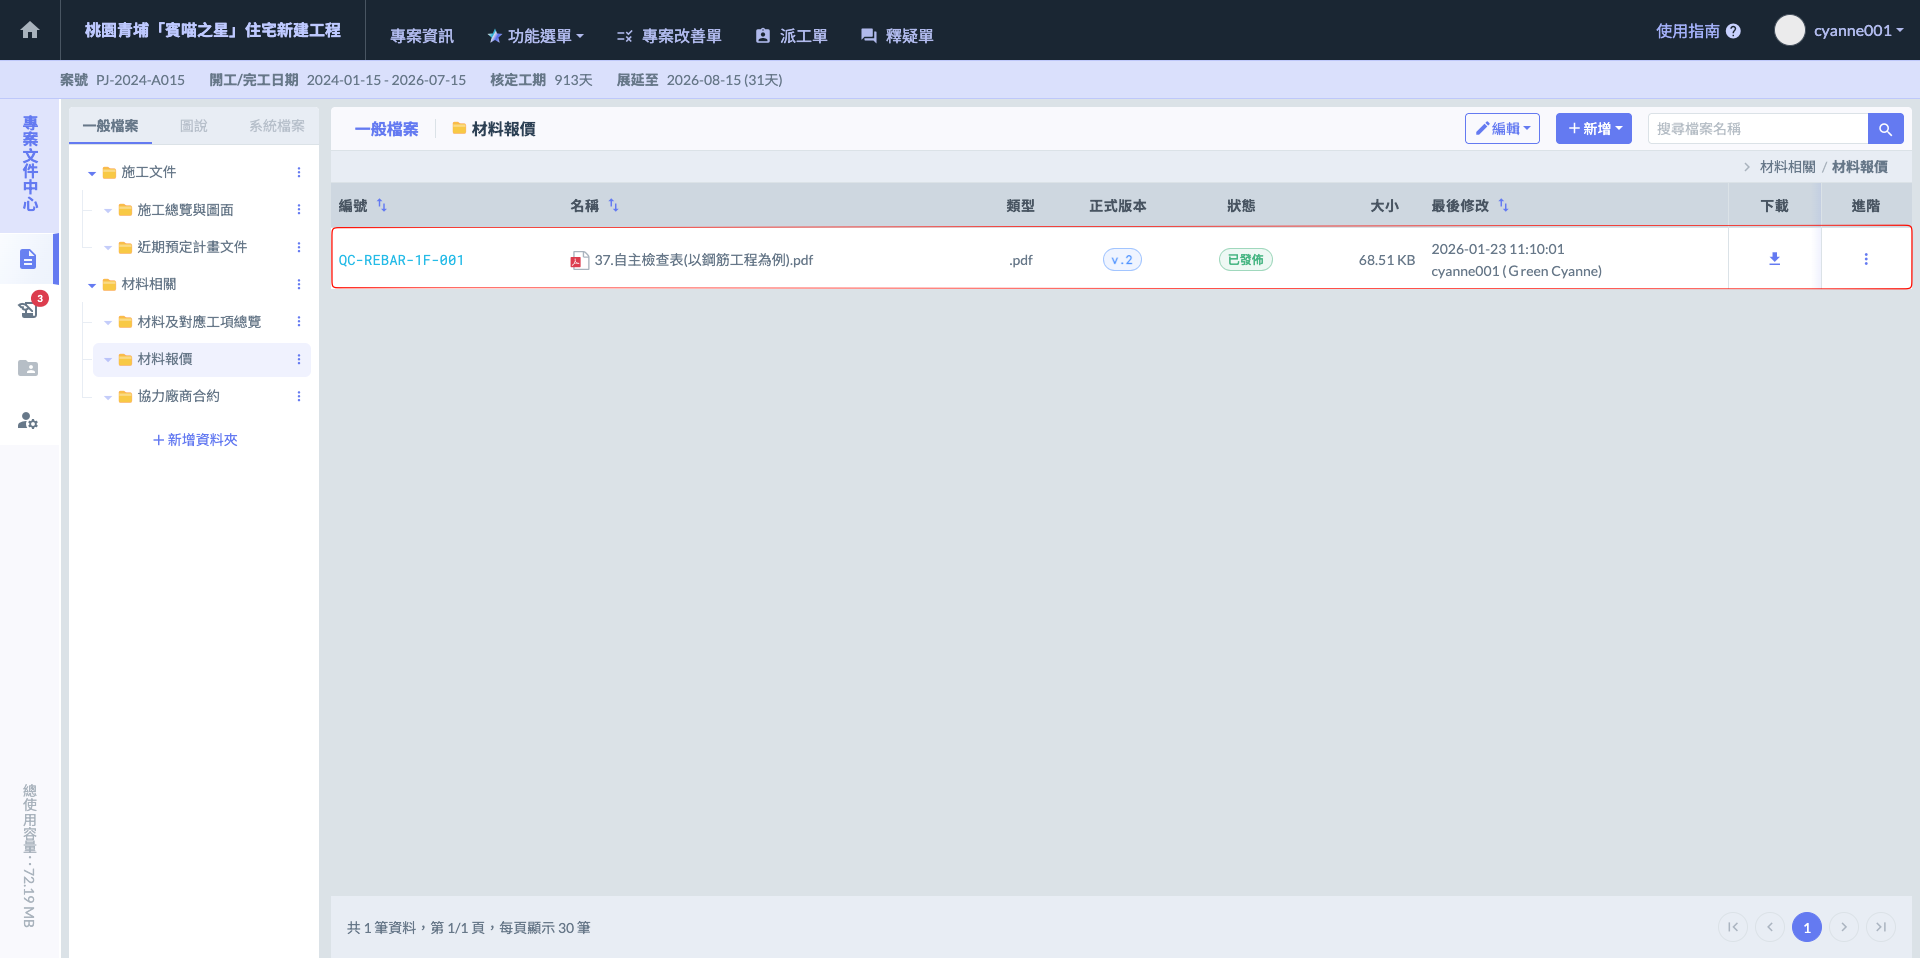The image size is (1920, 958).
Task: Switch to the 圖說 tab
Action: pos(193,126)
